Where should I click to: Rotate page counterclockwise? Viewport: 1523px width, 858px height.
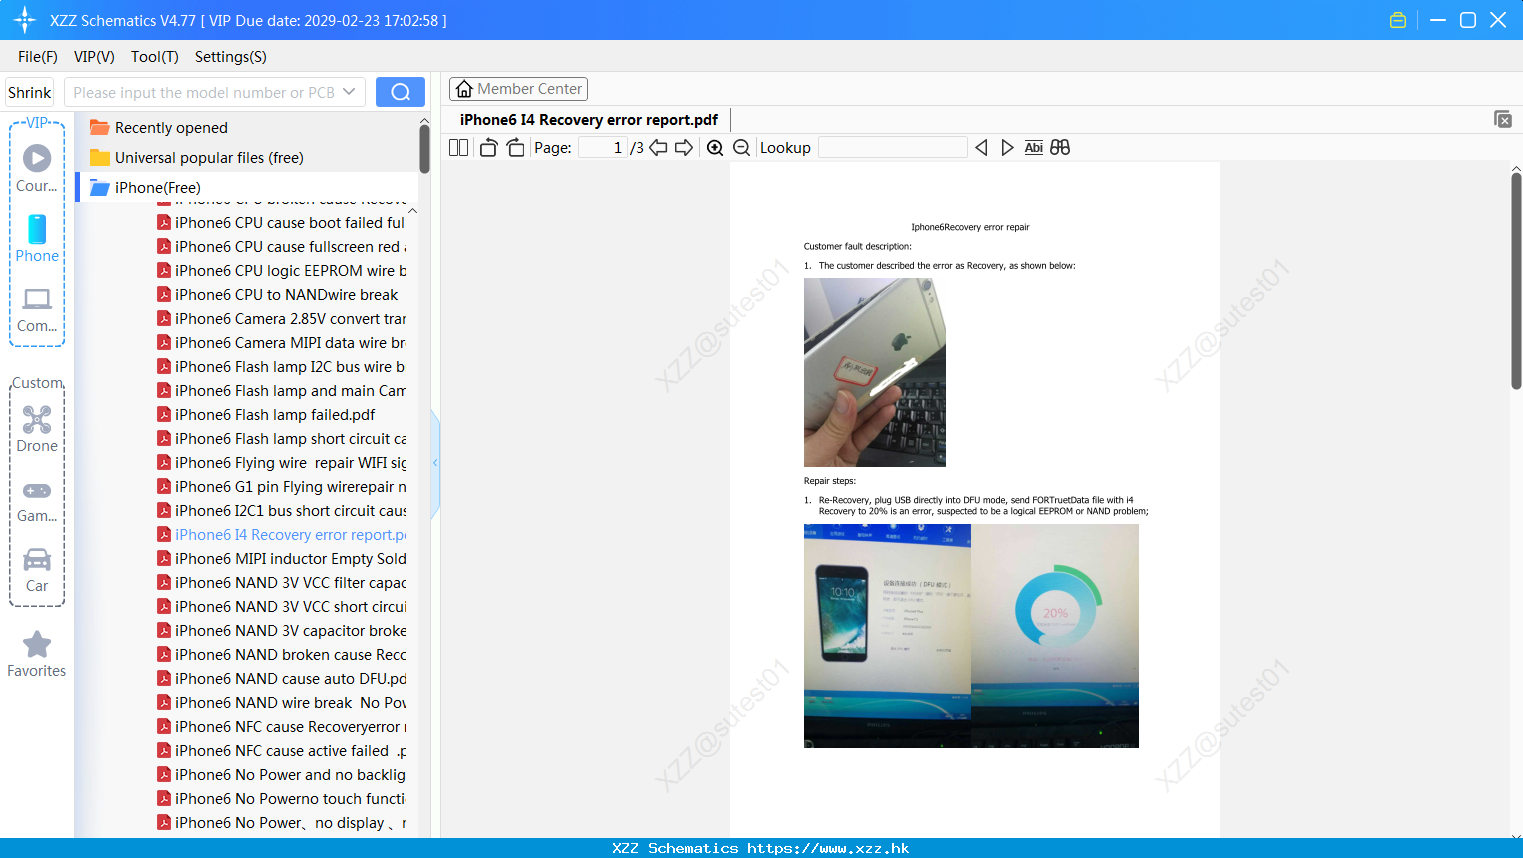click(488, 147)
